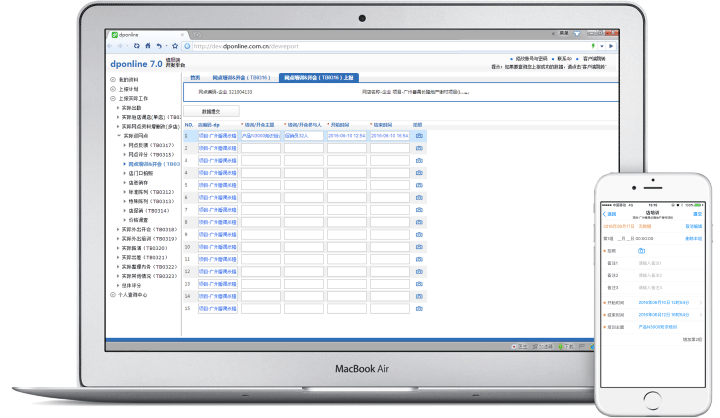This screenshot has height=418, width=720.
Task: Click the camera icon in table row 7
Action: click(419, 210)
